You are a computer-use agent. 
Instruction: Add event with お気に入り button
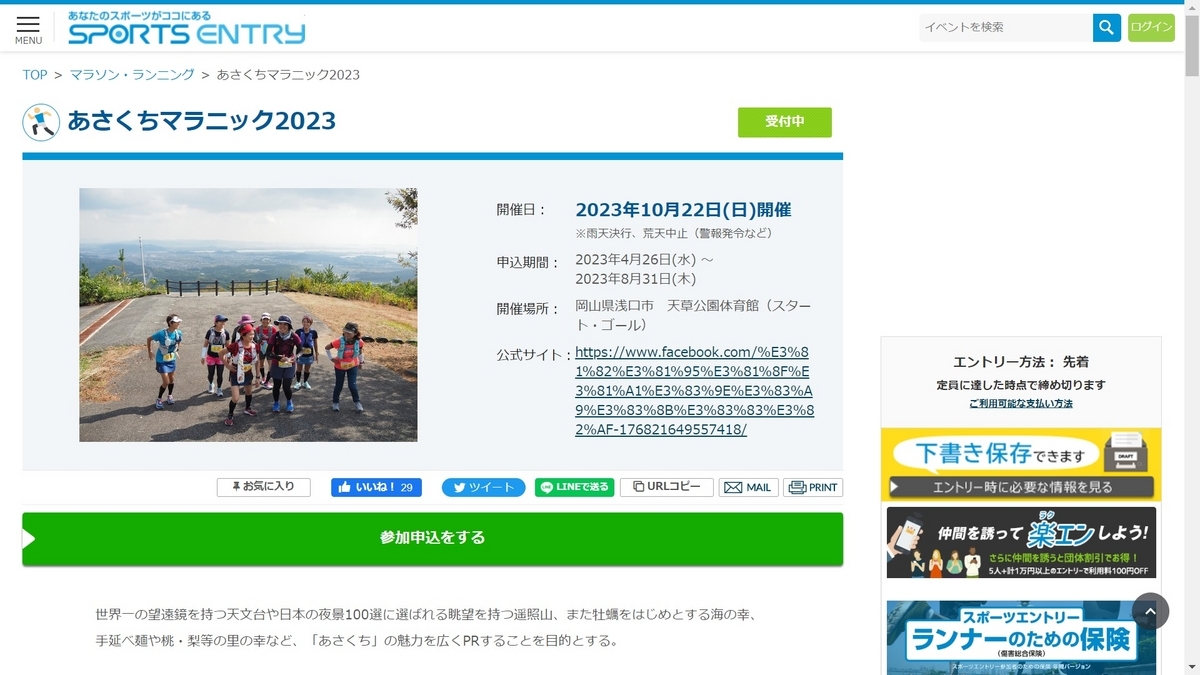coord(264,487)
